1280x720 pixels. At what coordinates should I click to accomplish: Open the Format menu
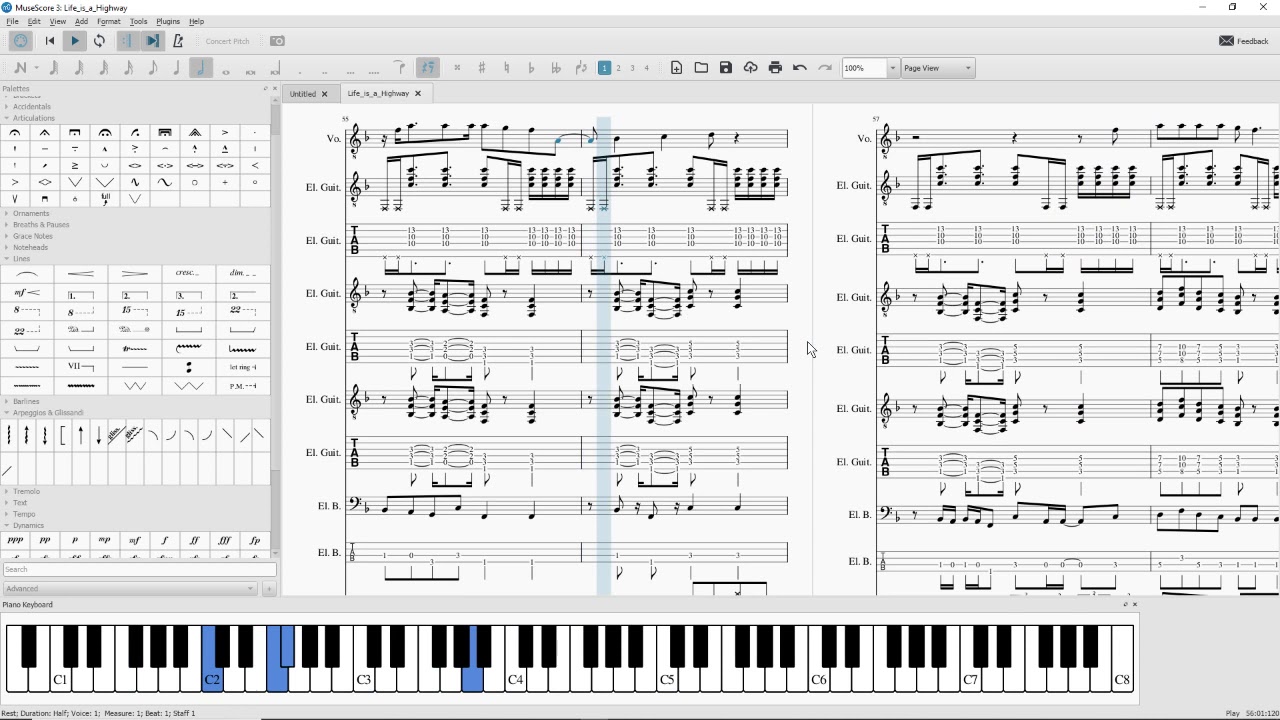pos(109,21)
